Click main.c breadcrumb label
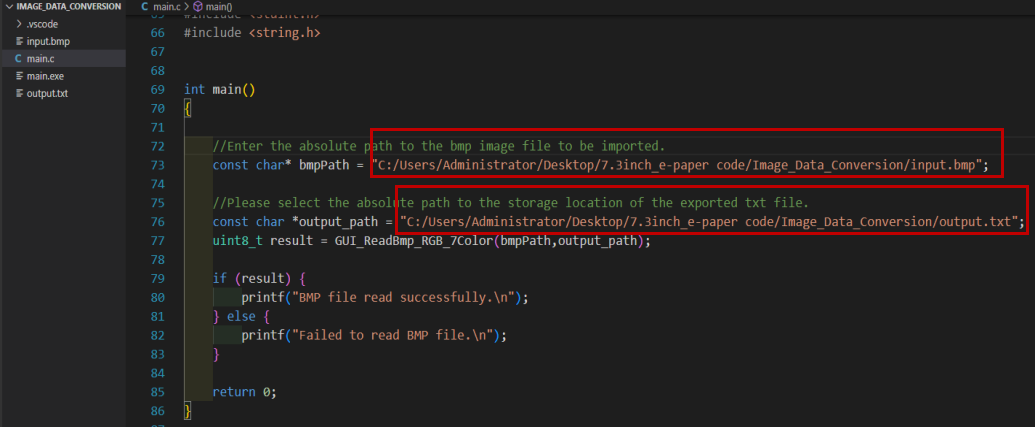The height and width of the screenshot is (427, 1035). 166,6
